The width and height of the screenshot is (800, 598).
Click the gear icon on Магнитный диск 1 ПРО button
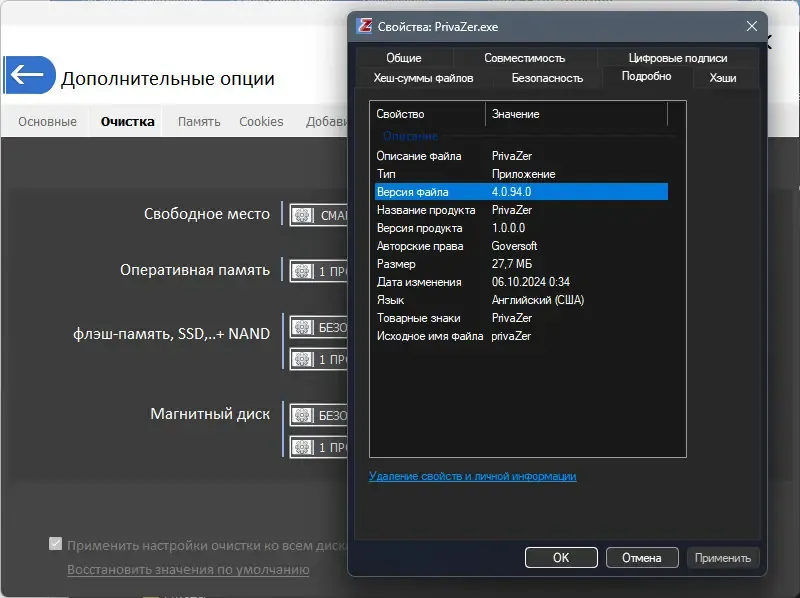tap(302, 447)
